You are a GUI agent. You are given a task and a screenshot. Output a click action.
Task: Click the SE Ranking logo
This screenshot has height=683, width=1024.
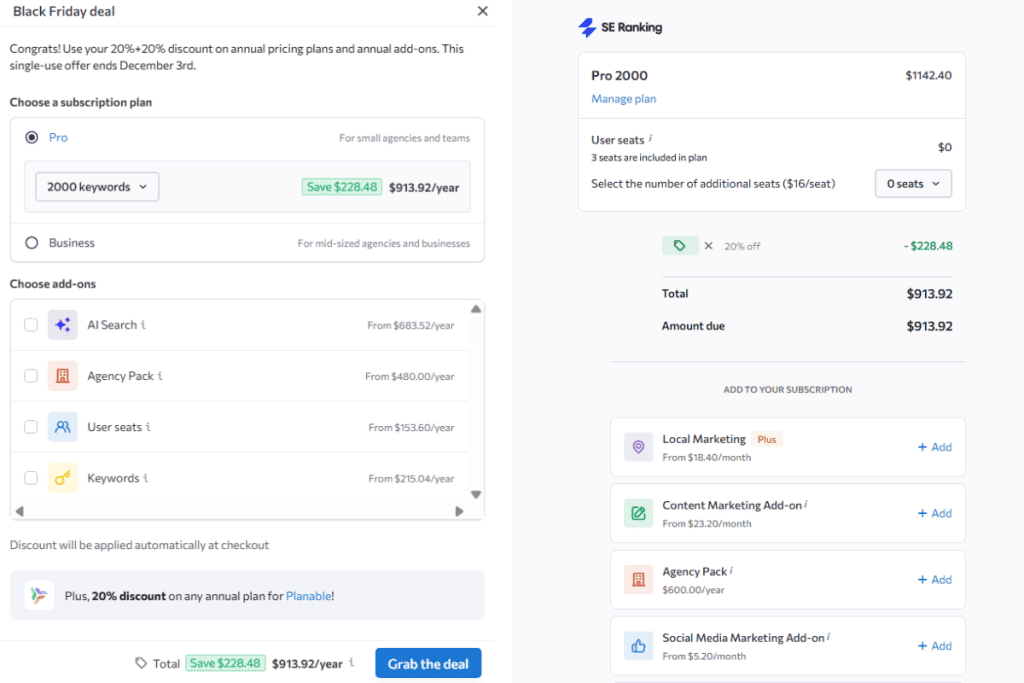point(620,28)
